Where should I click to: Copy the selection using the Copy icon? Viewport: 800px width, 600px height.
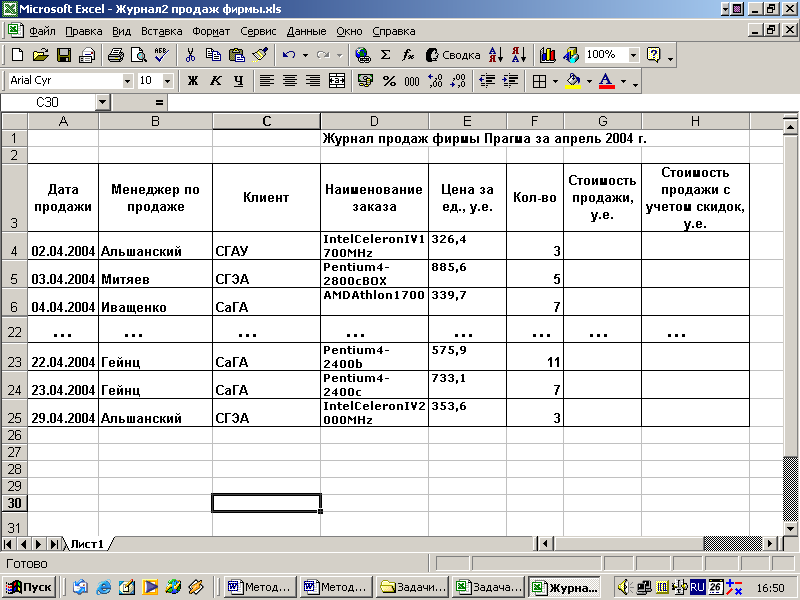click(213, 55)
